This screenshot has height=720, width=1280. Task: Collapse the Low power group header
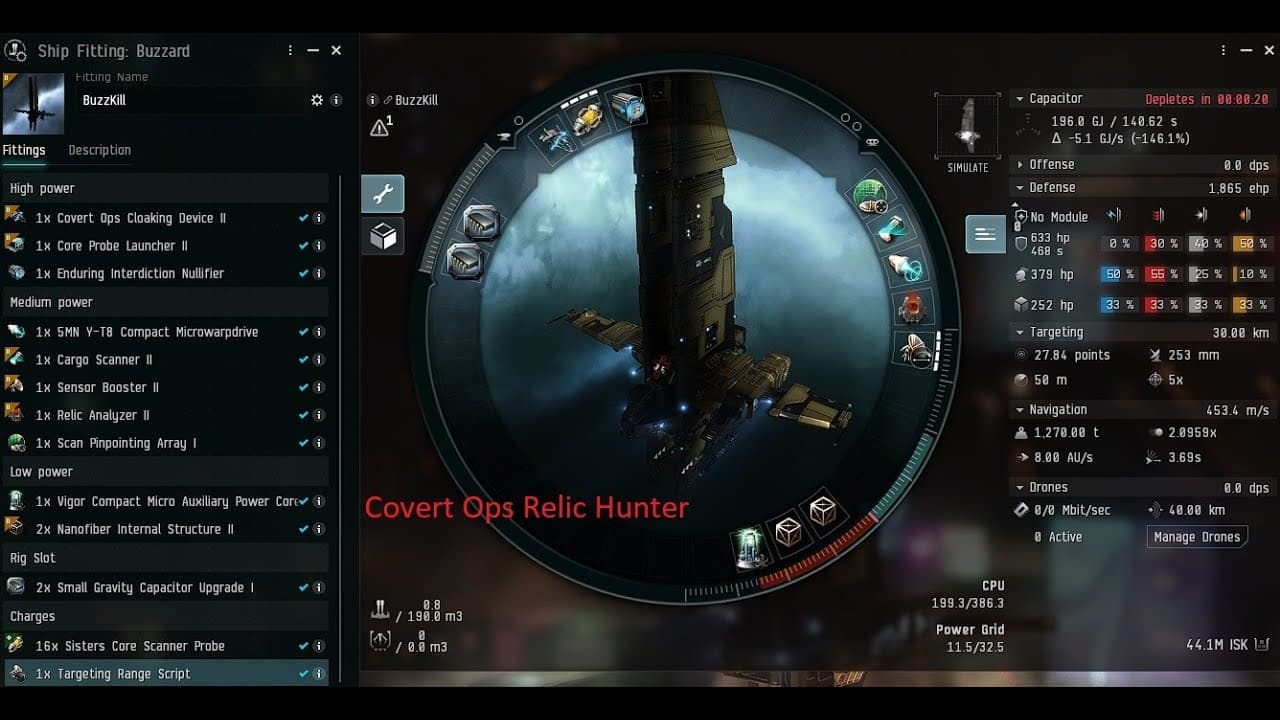pos(165,472)
